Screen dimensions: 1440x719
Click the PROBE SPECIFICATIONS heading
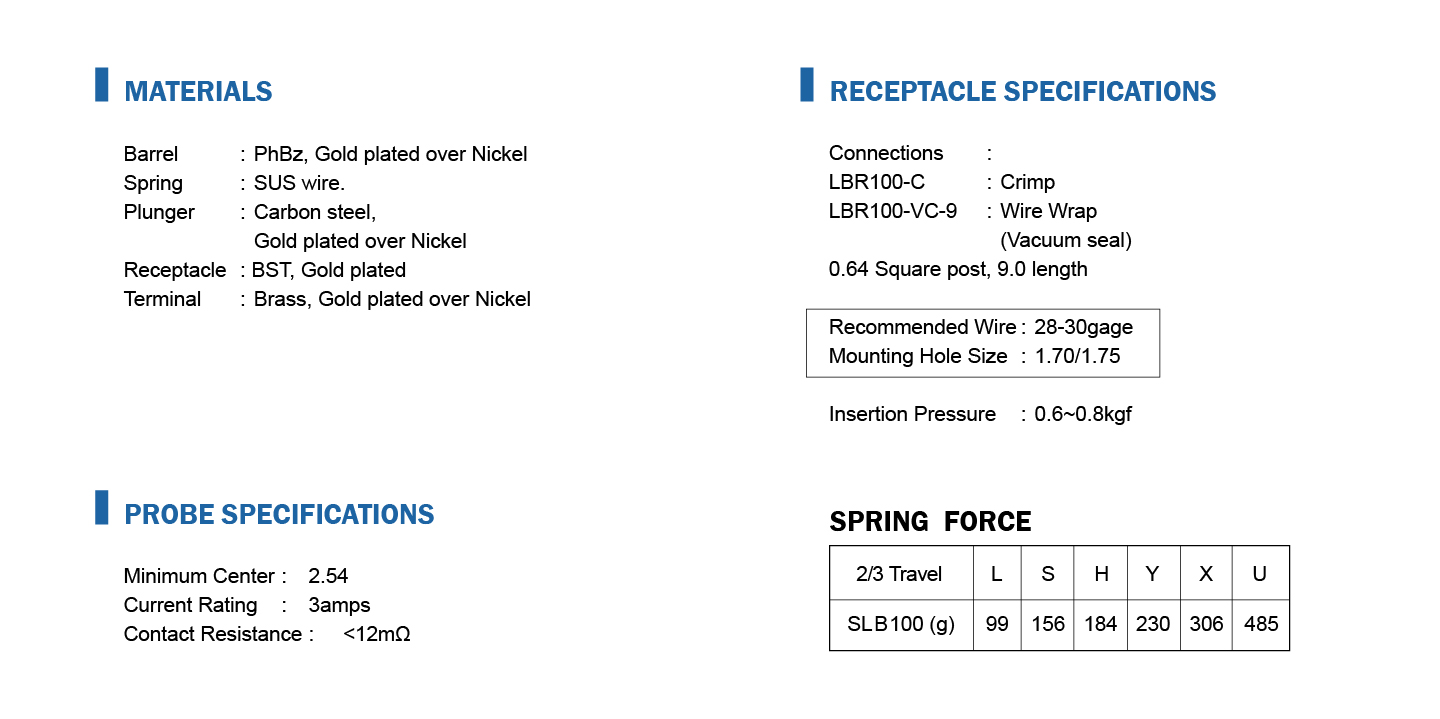(x=279, y=515)
